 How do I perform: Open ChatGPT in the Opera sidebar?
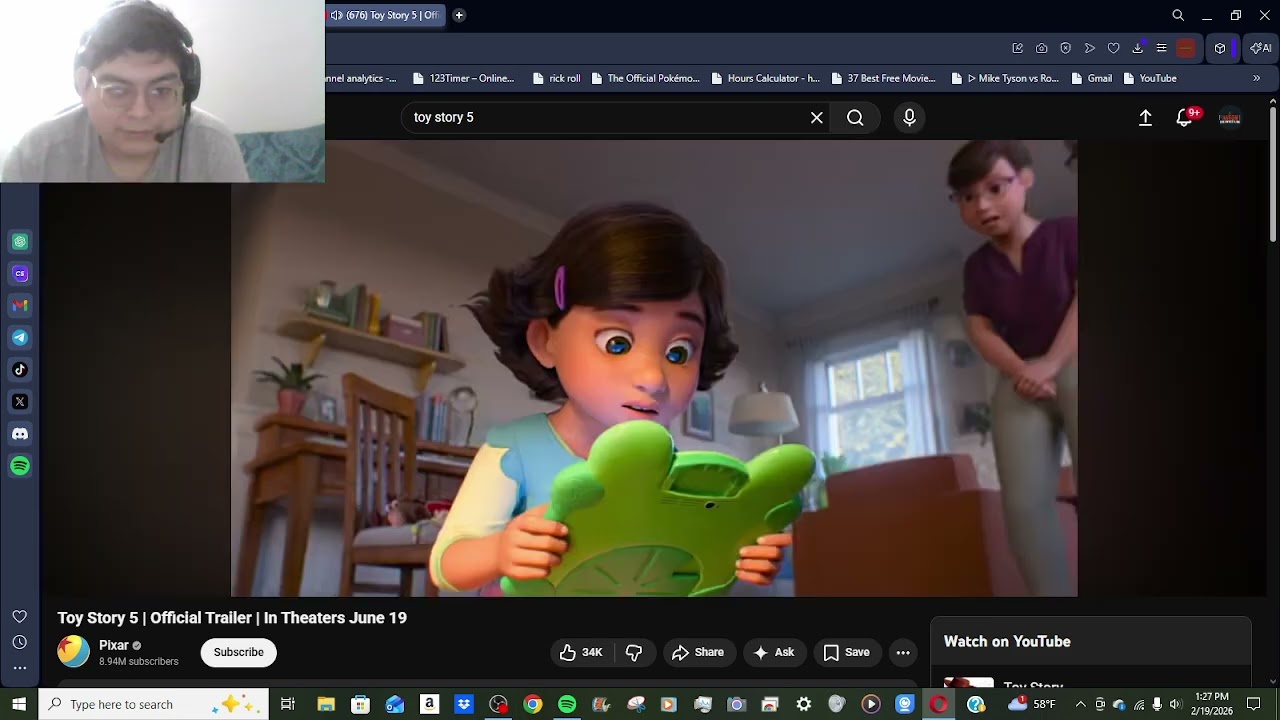point(20,242)
